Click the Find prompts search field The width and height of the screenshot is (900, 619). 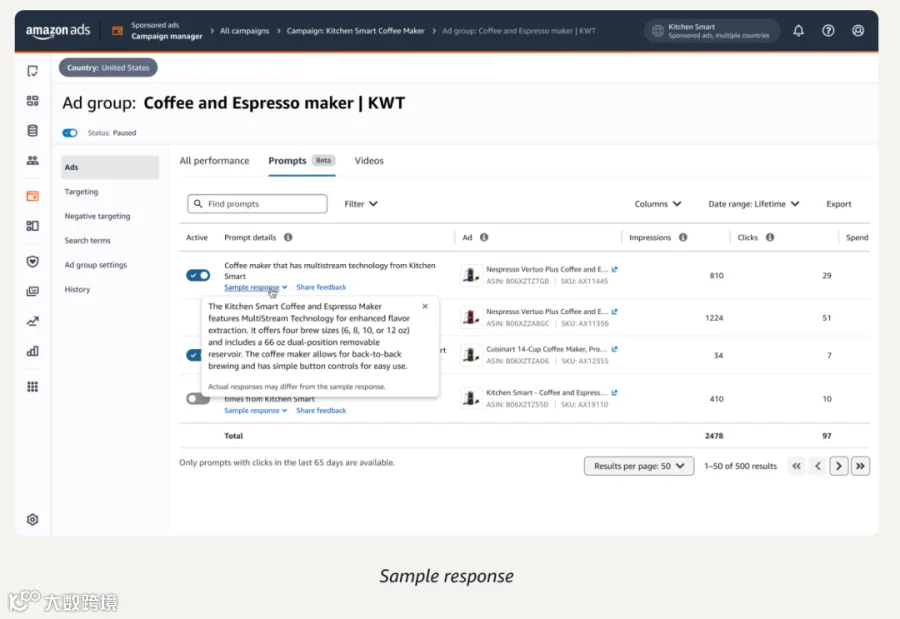[257, 204]
